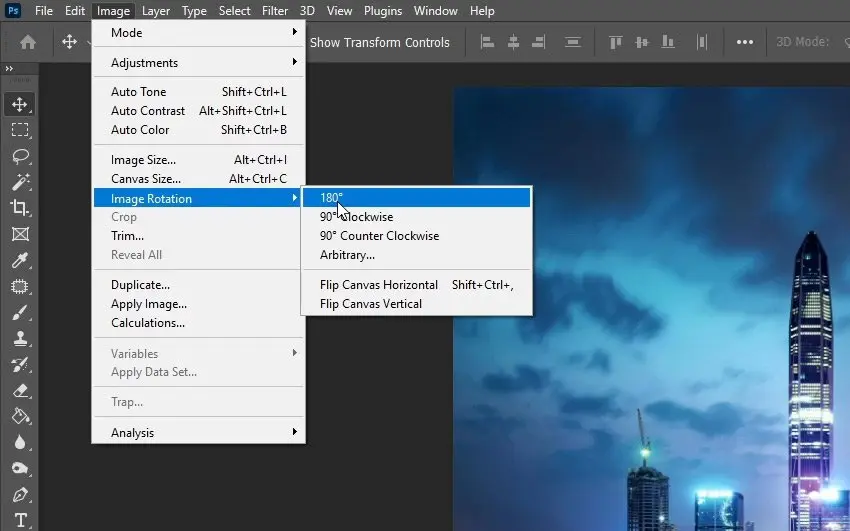Open the Plugins menu

[383, 11]
